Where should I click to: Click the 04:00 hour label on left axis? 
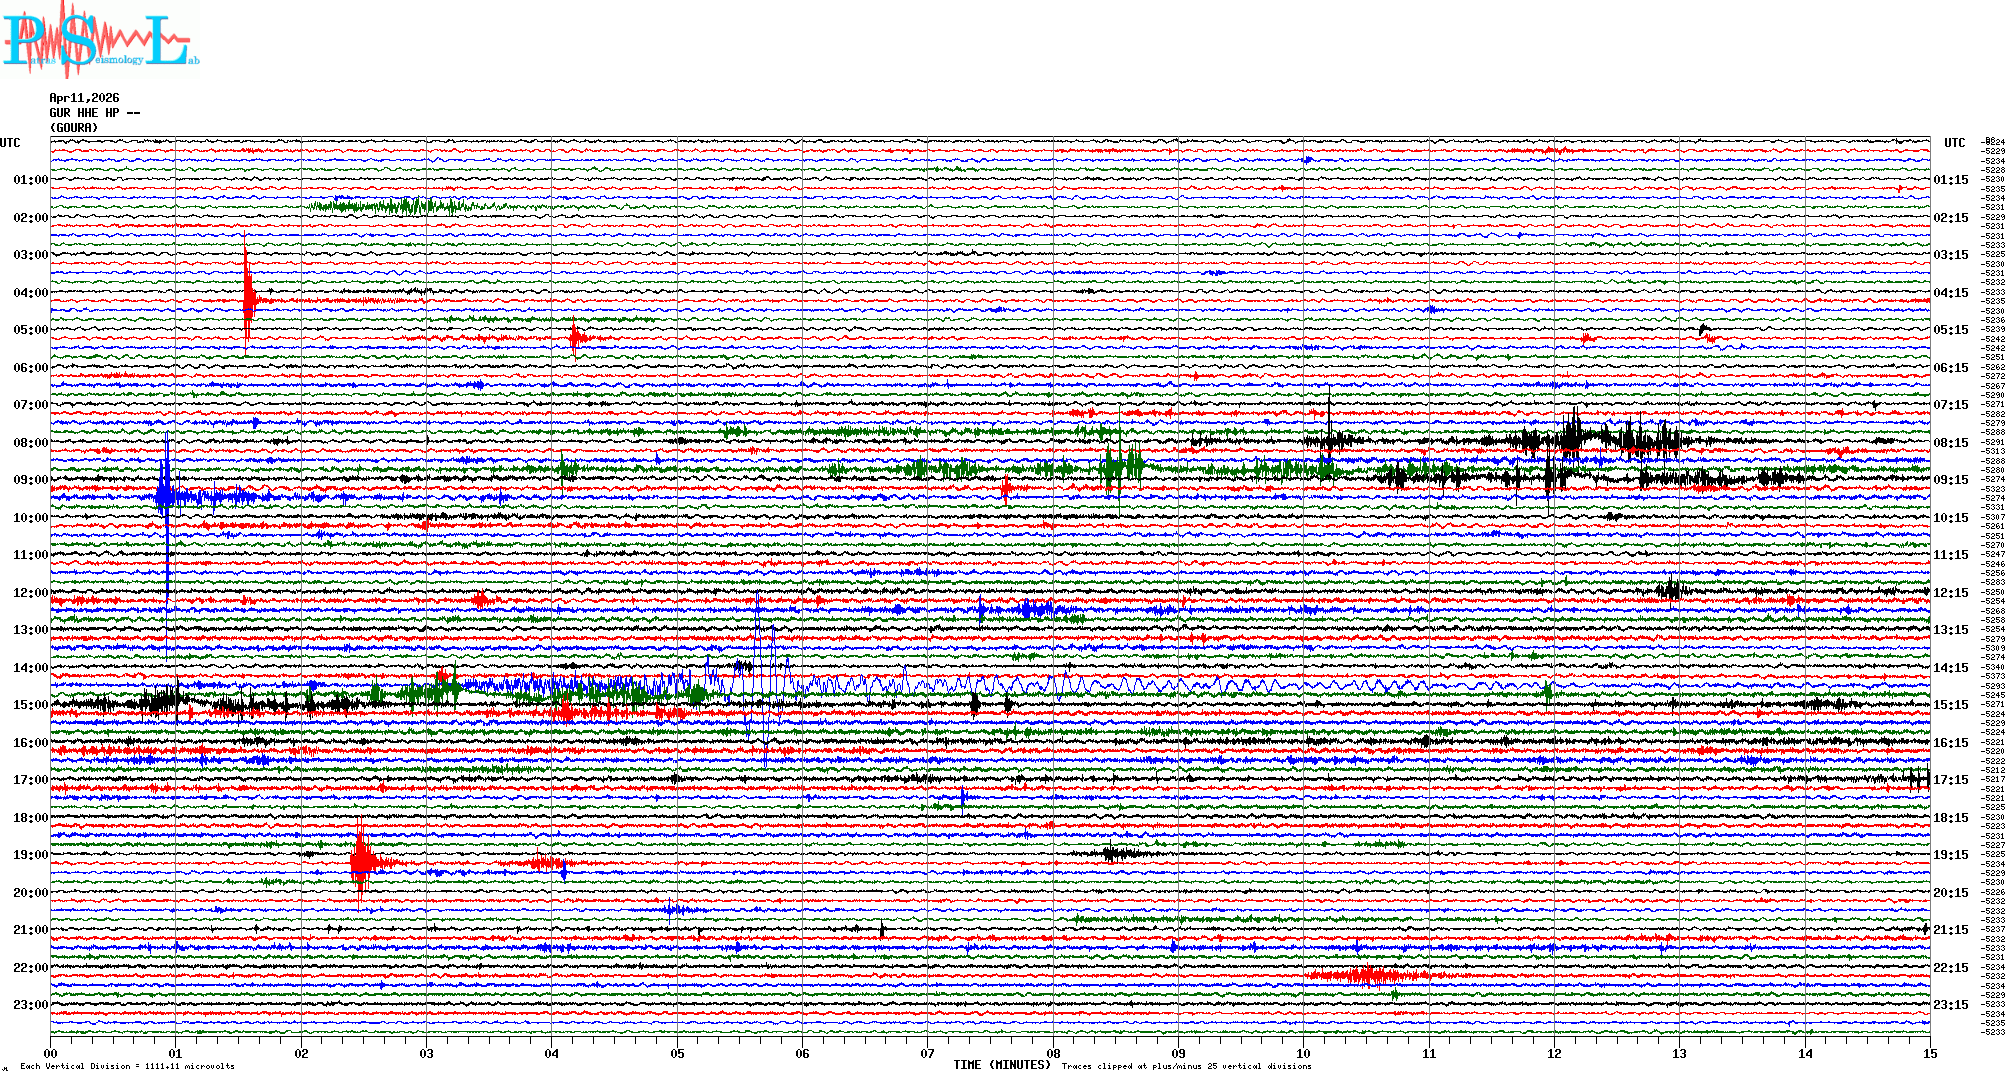pyautogui.click(x=30, y=293)
